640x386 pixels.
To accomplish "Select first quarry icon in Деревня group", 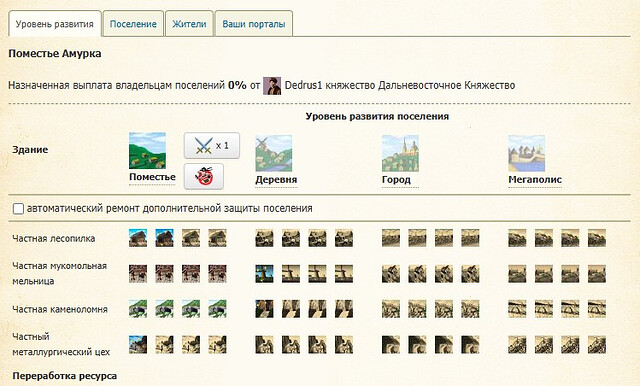I will point(264,309).
